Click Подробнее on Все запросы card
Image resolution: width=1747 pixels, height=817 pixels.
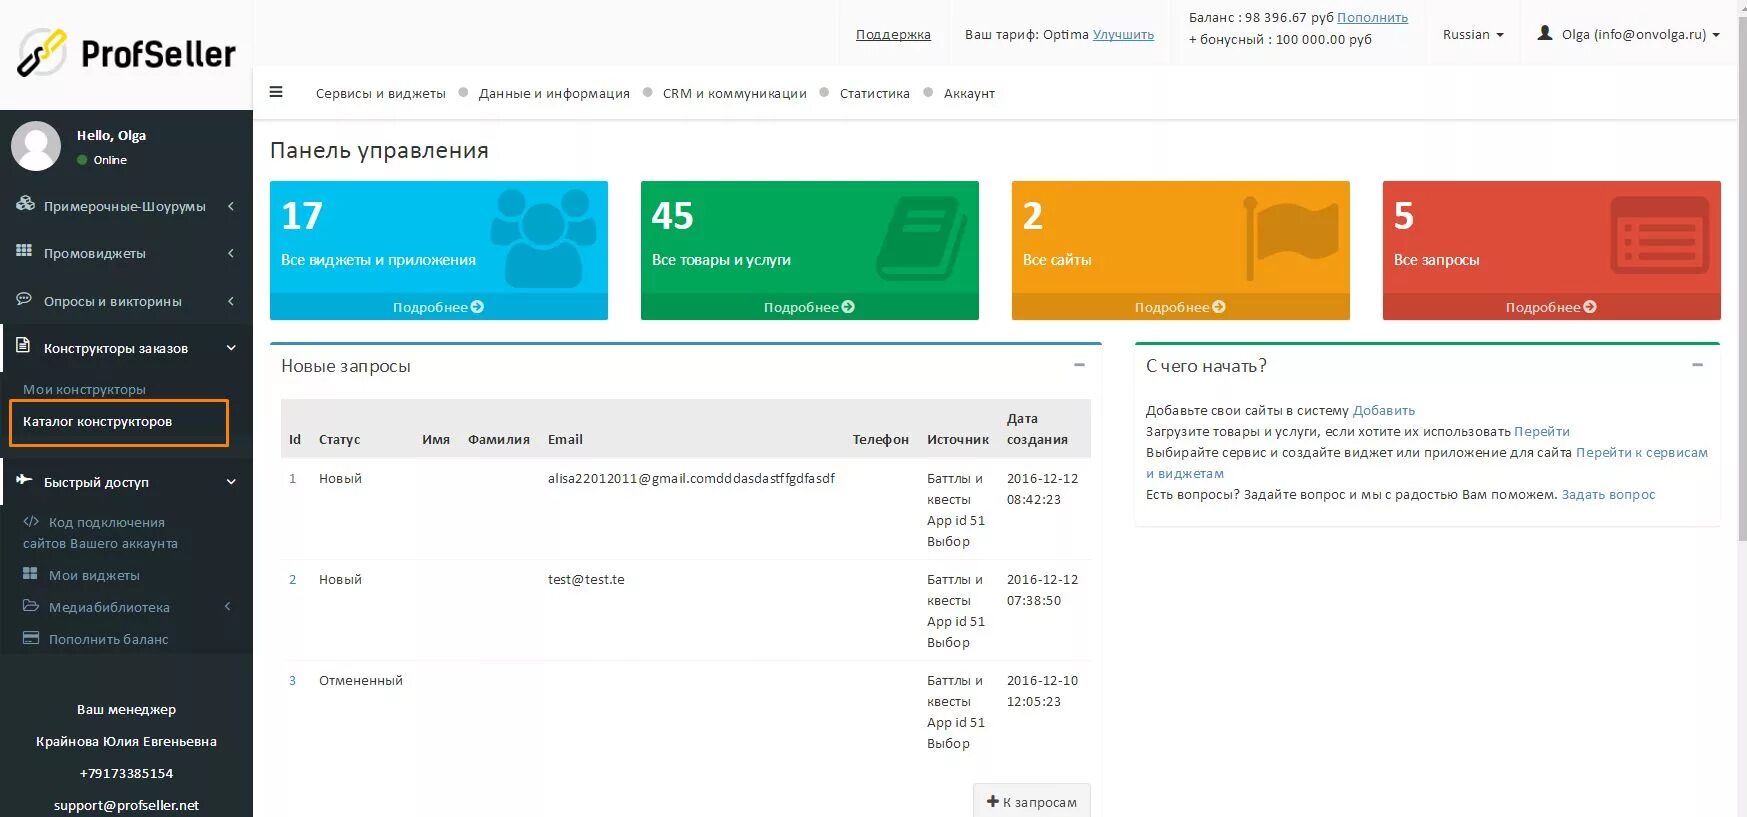click(x=1551, y=307)
